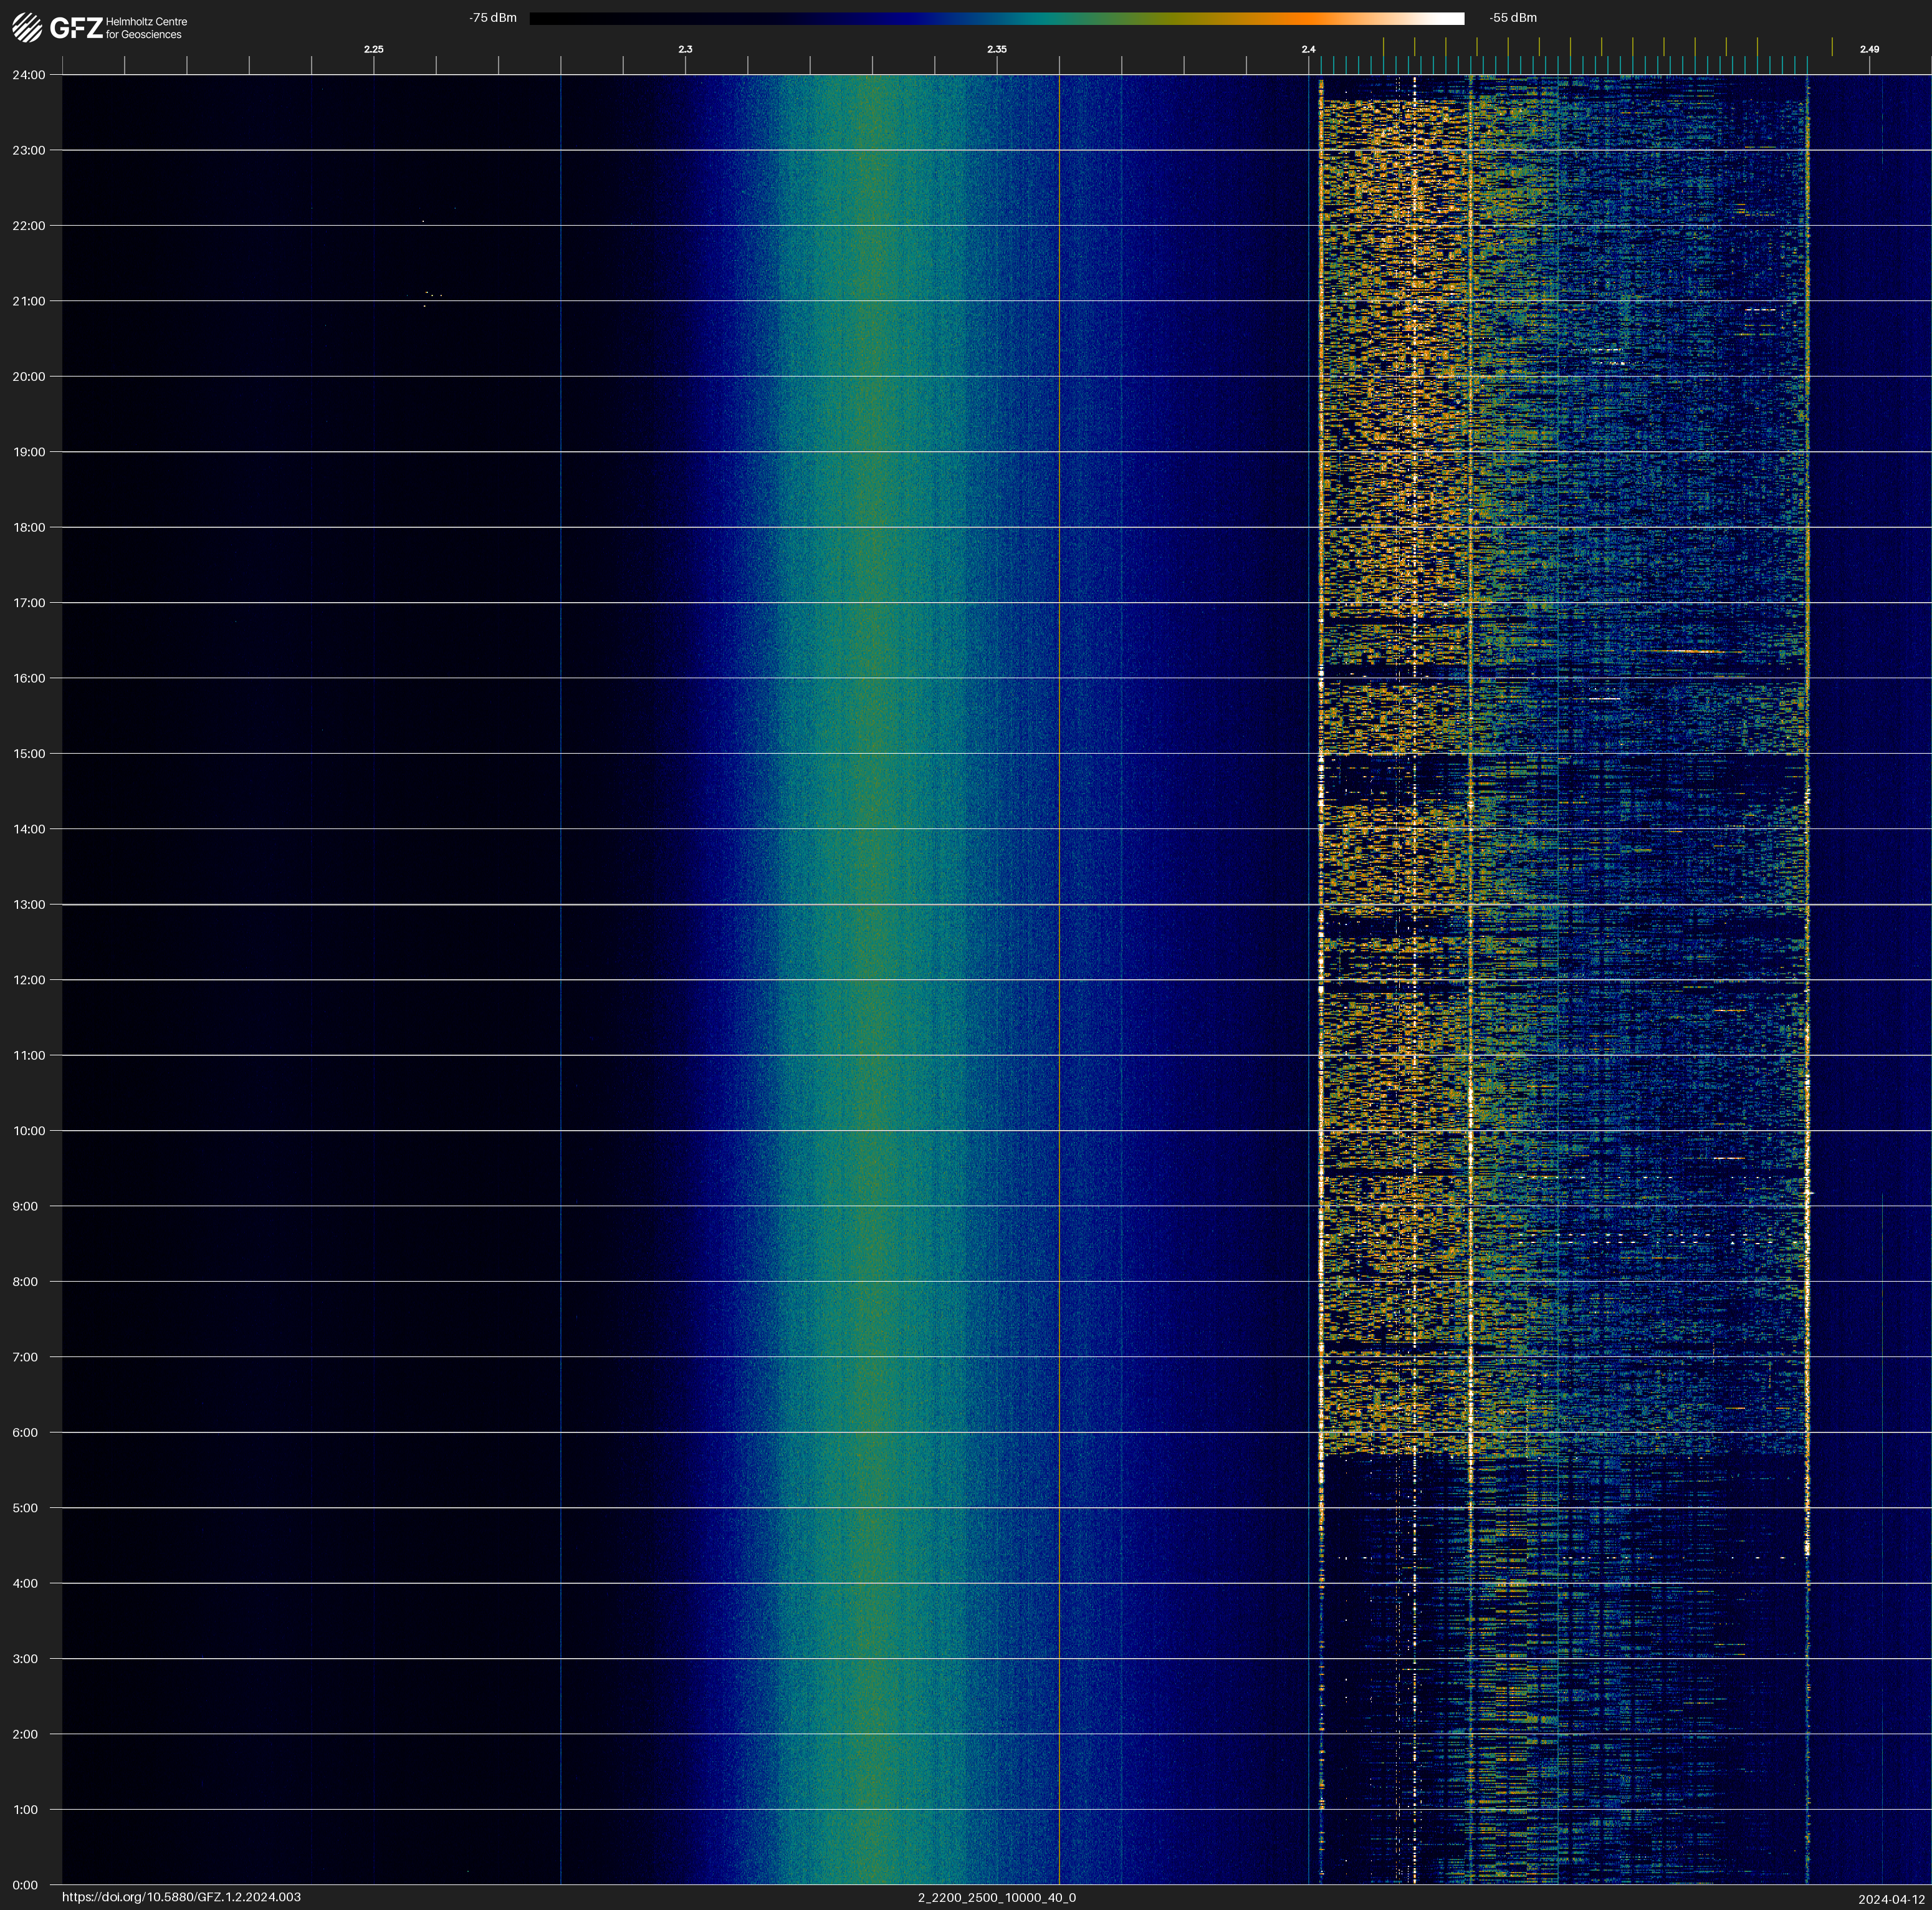Screen dimensions: 1932x1910
Task: Click the 2.25 frequency axis label
Action: click(373, 49)
